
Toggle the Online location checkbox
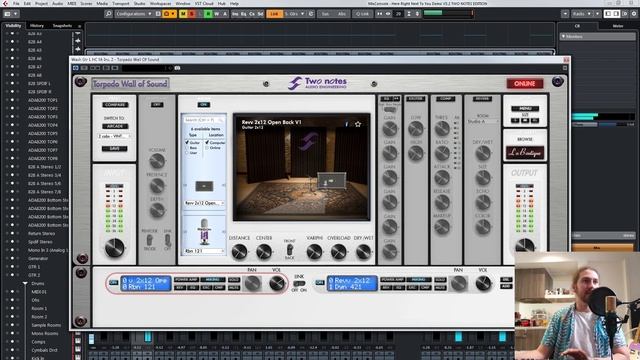tap(207, 147)
